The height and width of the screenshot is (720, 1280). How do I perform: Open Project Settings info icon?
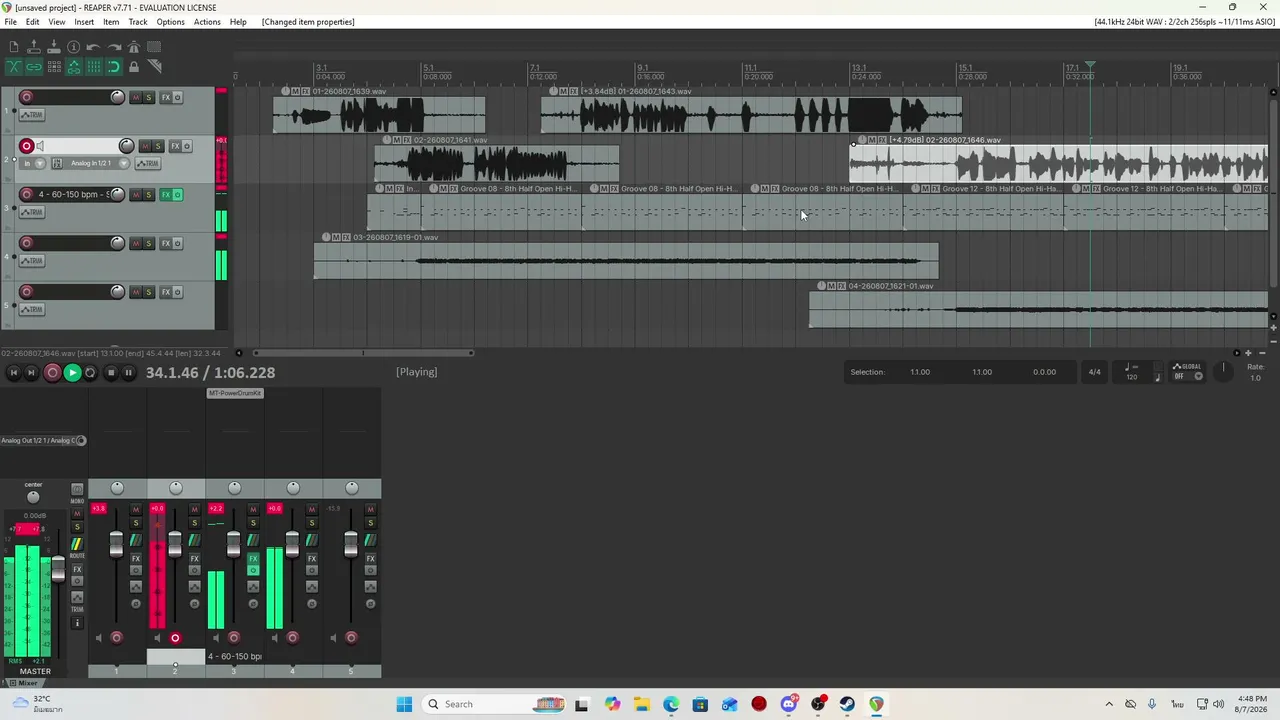coord(73,47)
